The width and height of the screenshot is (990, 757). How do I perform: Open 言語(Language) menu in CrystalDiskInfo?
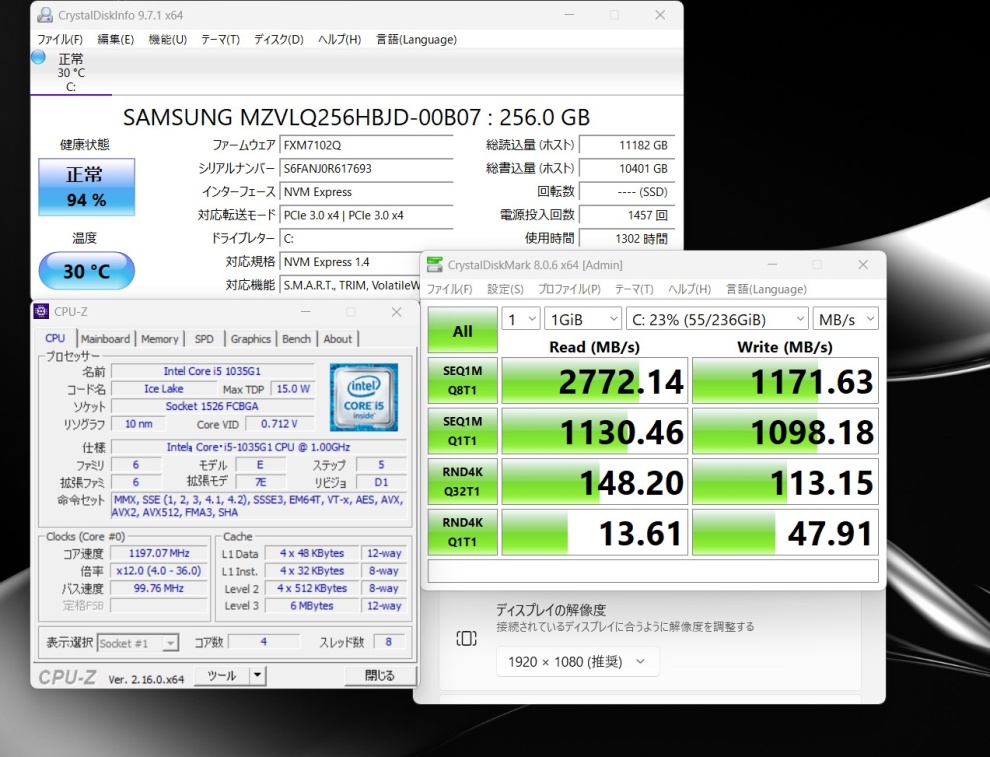click(417, 39)
